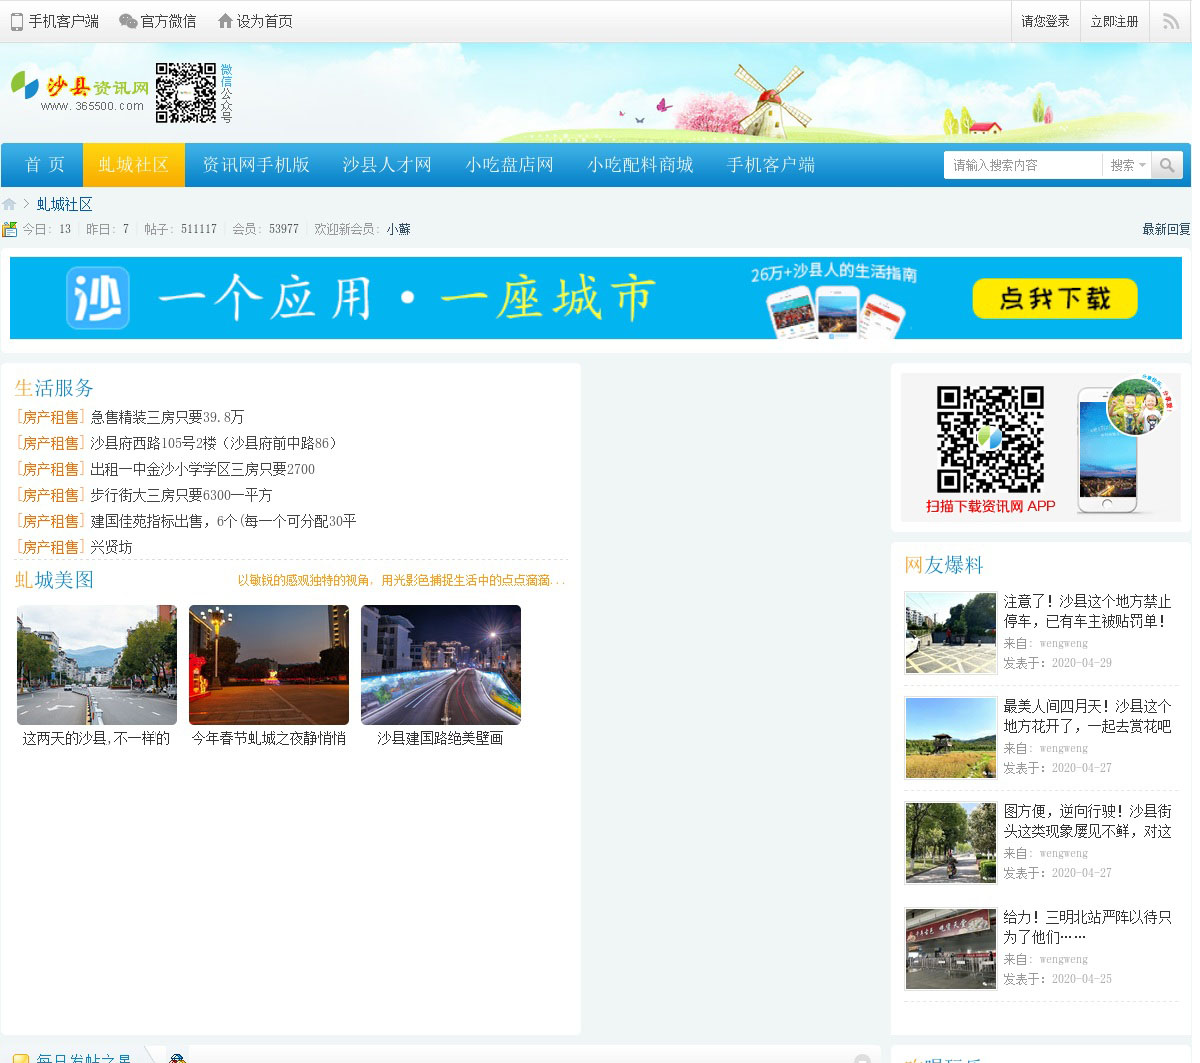1200x1063 pixels.
Task: Click the WeChat QR code in header
Action: click(186, 93)
